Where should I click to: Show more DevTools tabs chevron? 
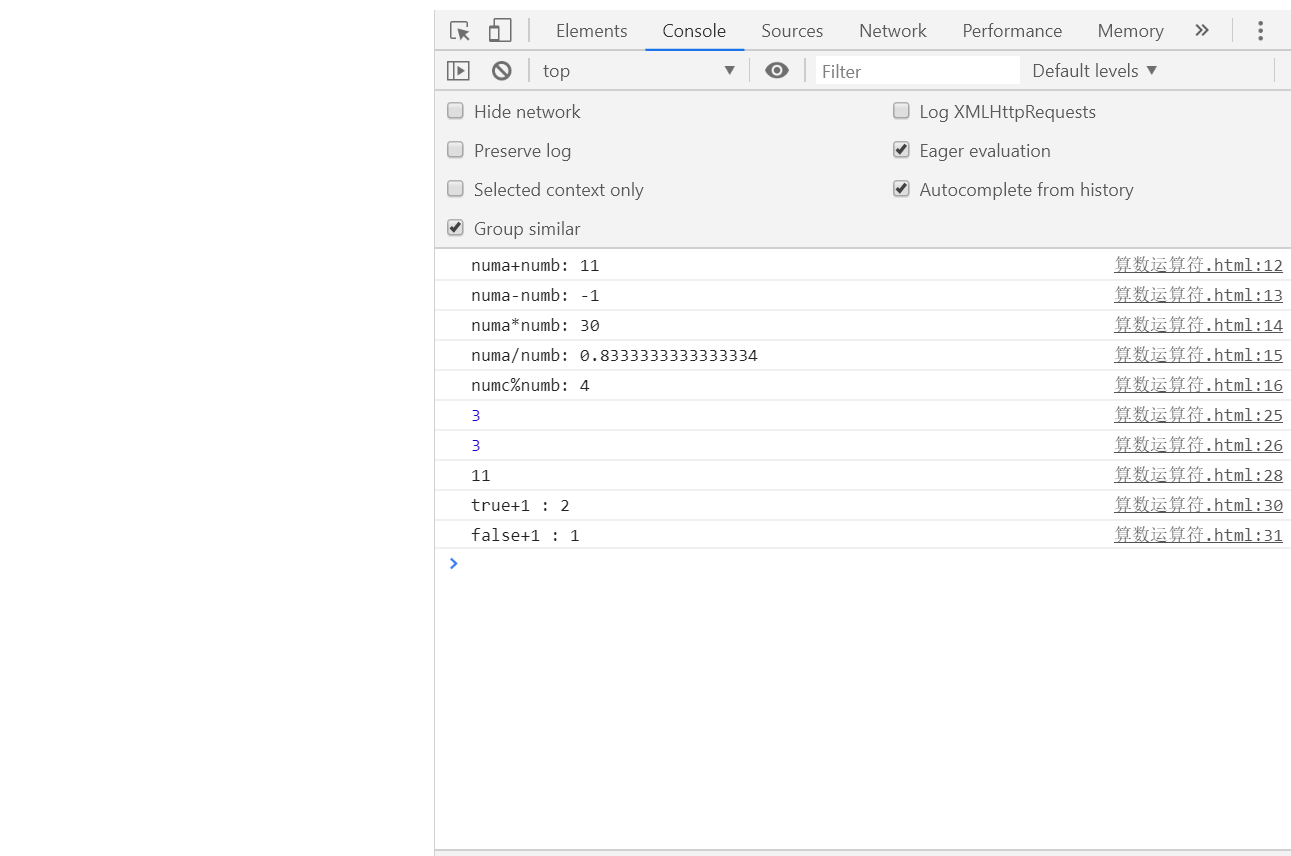(1202, 31)
